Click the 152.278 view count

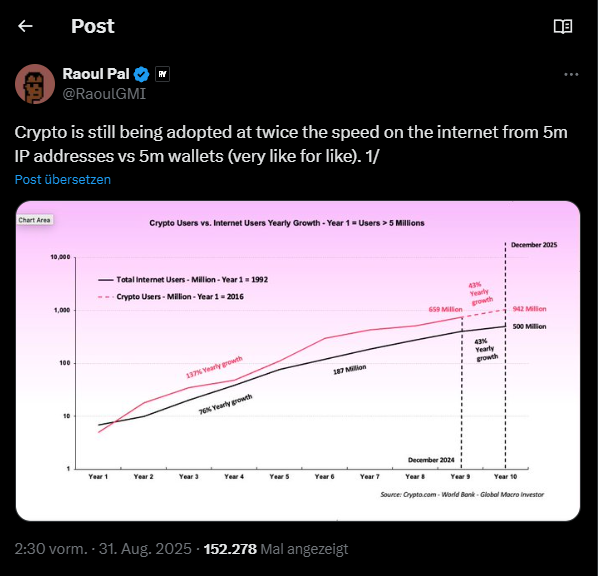point(230,549)
